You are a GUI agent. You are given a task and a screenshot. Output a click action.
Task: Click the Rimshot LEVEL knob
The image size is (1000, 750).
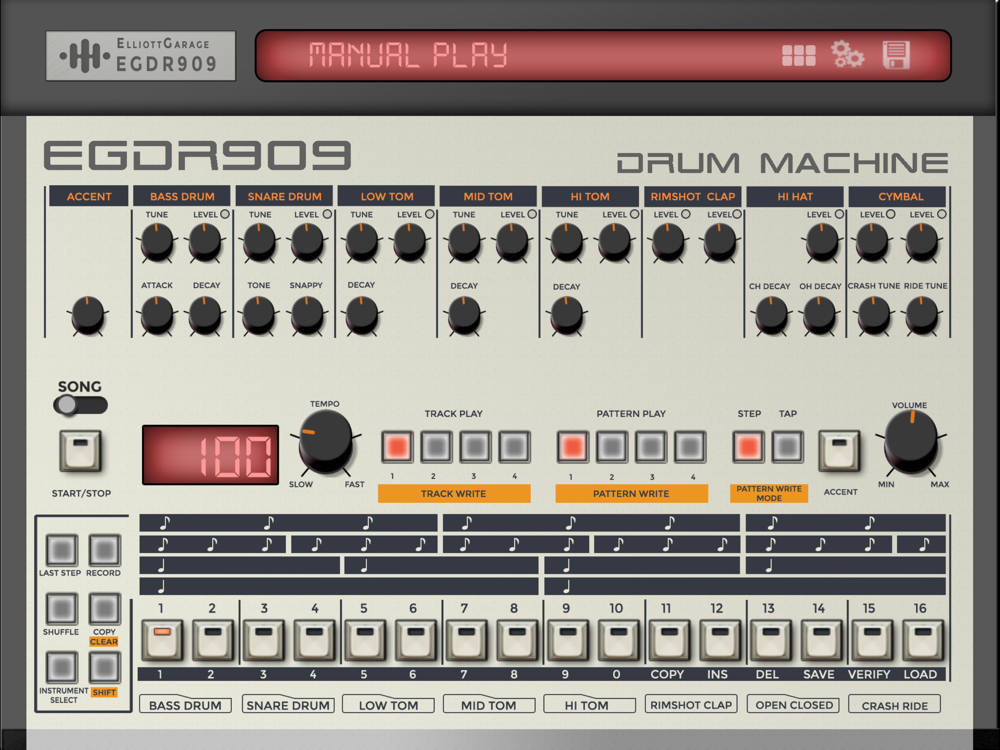668,242
